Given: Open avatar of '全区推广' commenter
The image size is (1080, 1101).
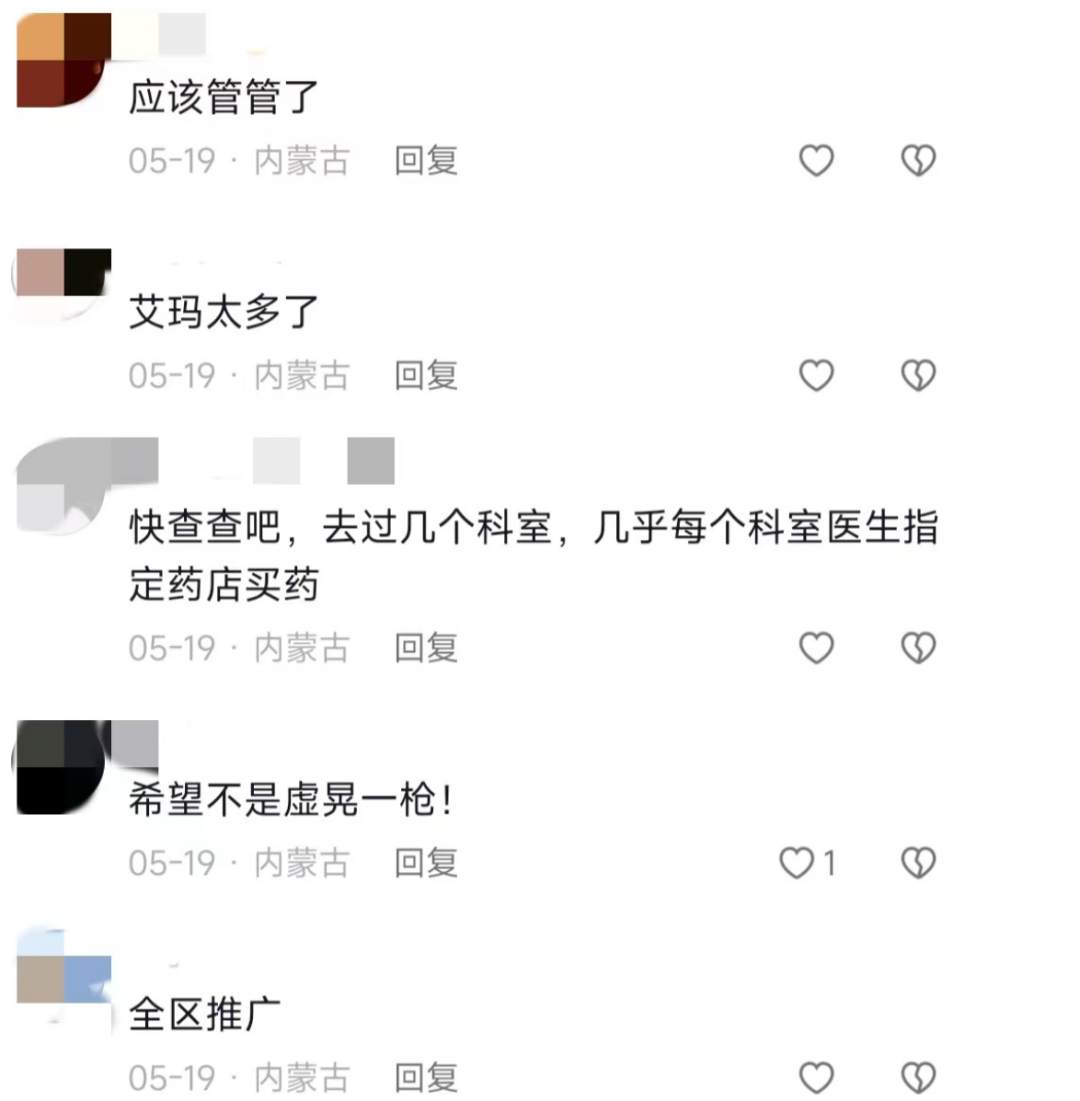Looking at the screenshot, I should coord(63,980).
